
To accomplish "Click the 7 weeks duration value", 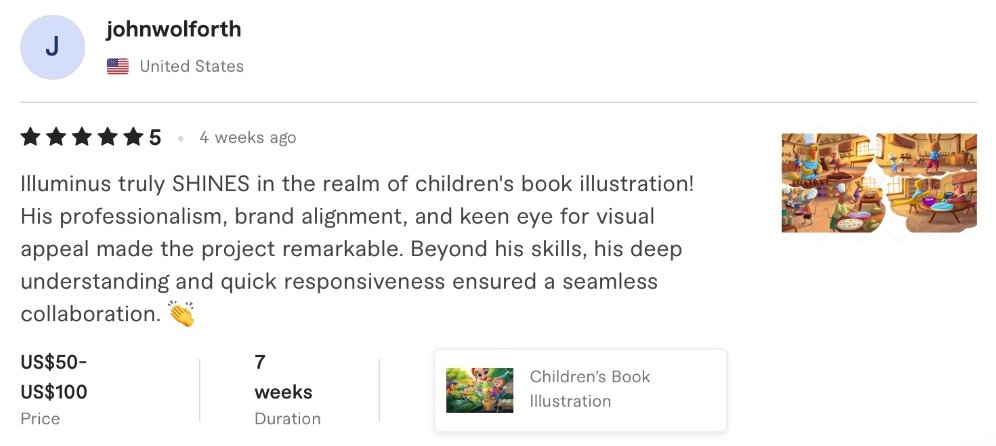I will [283, 377].
